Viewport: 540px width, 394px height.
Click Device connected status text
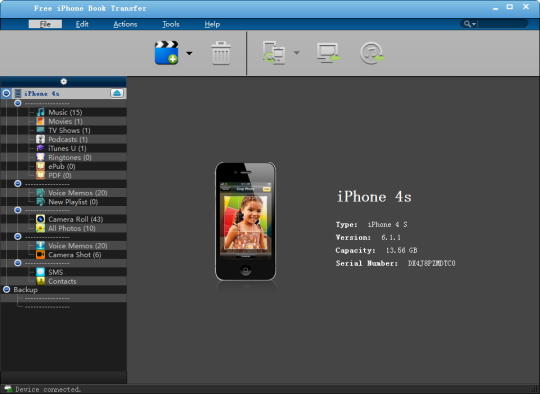[48, 389]
